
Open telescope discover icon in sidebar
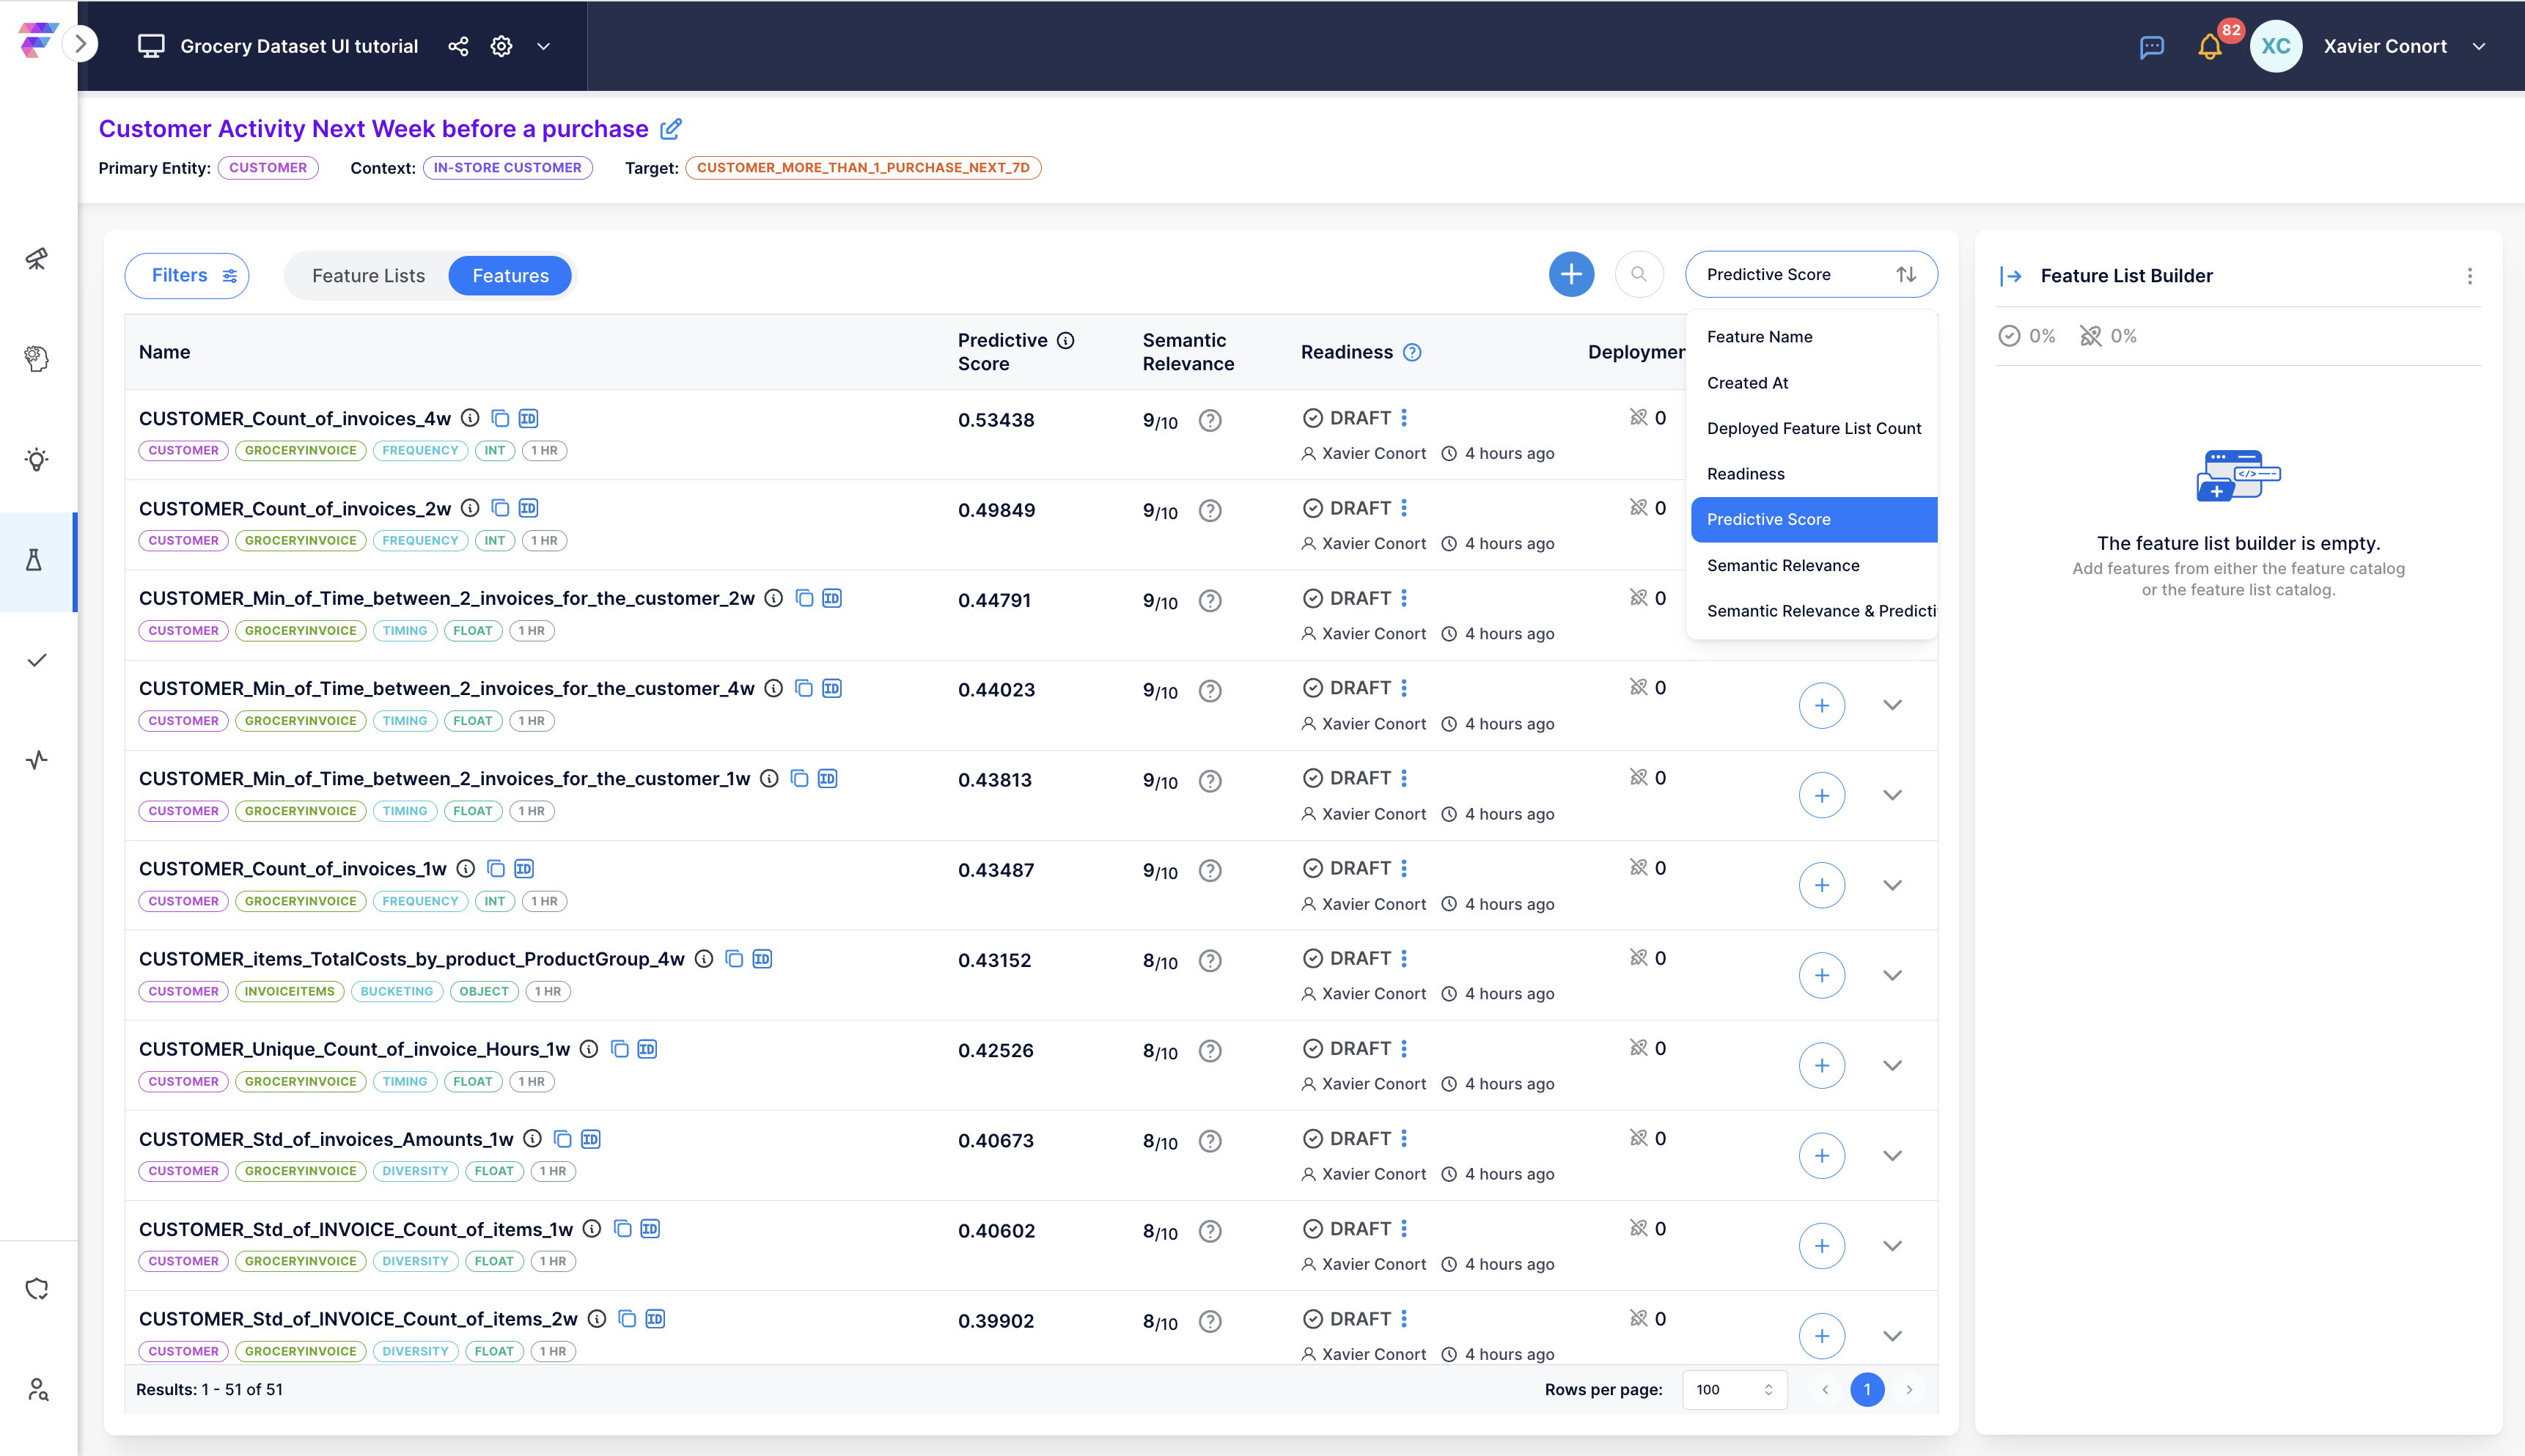37,259
